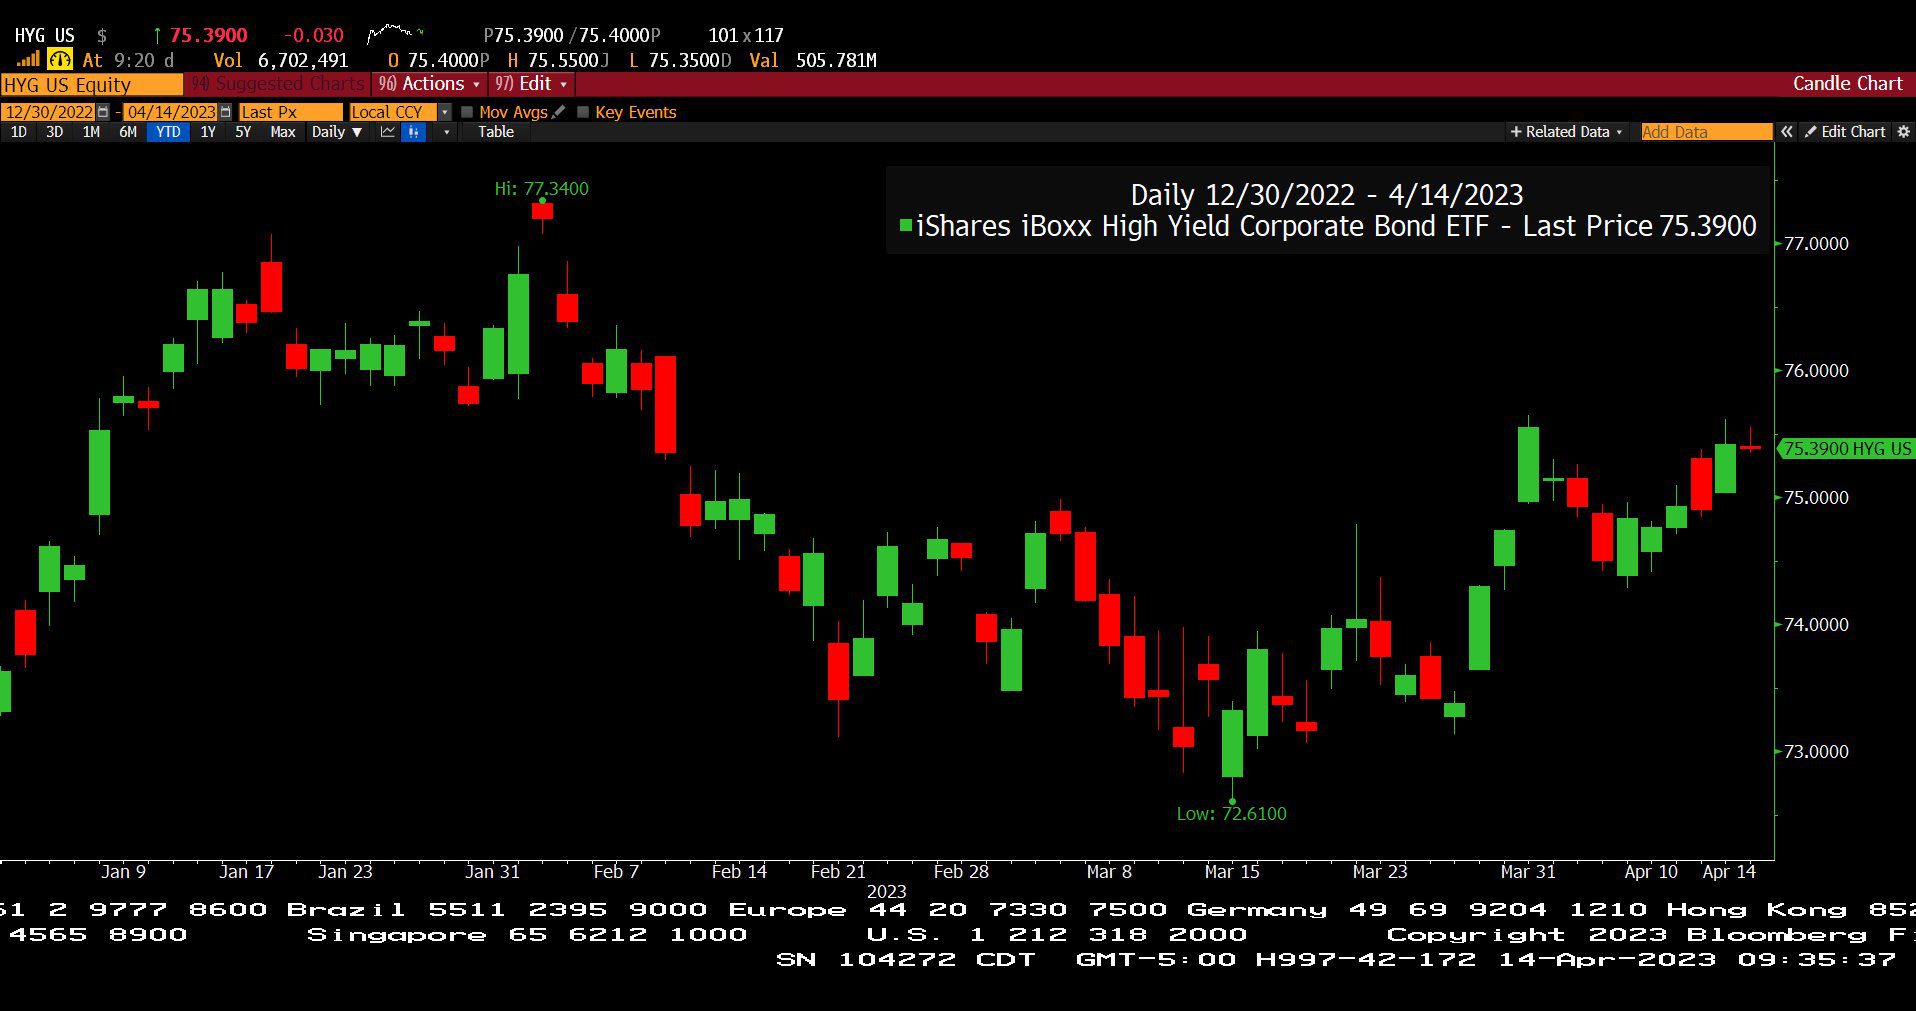Open the Daily periodicity dropdown
The height and width of the screenshot is (1011, 1916).
click(x=337, y=132)
